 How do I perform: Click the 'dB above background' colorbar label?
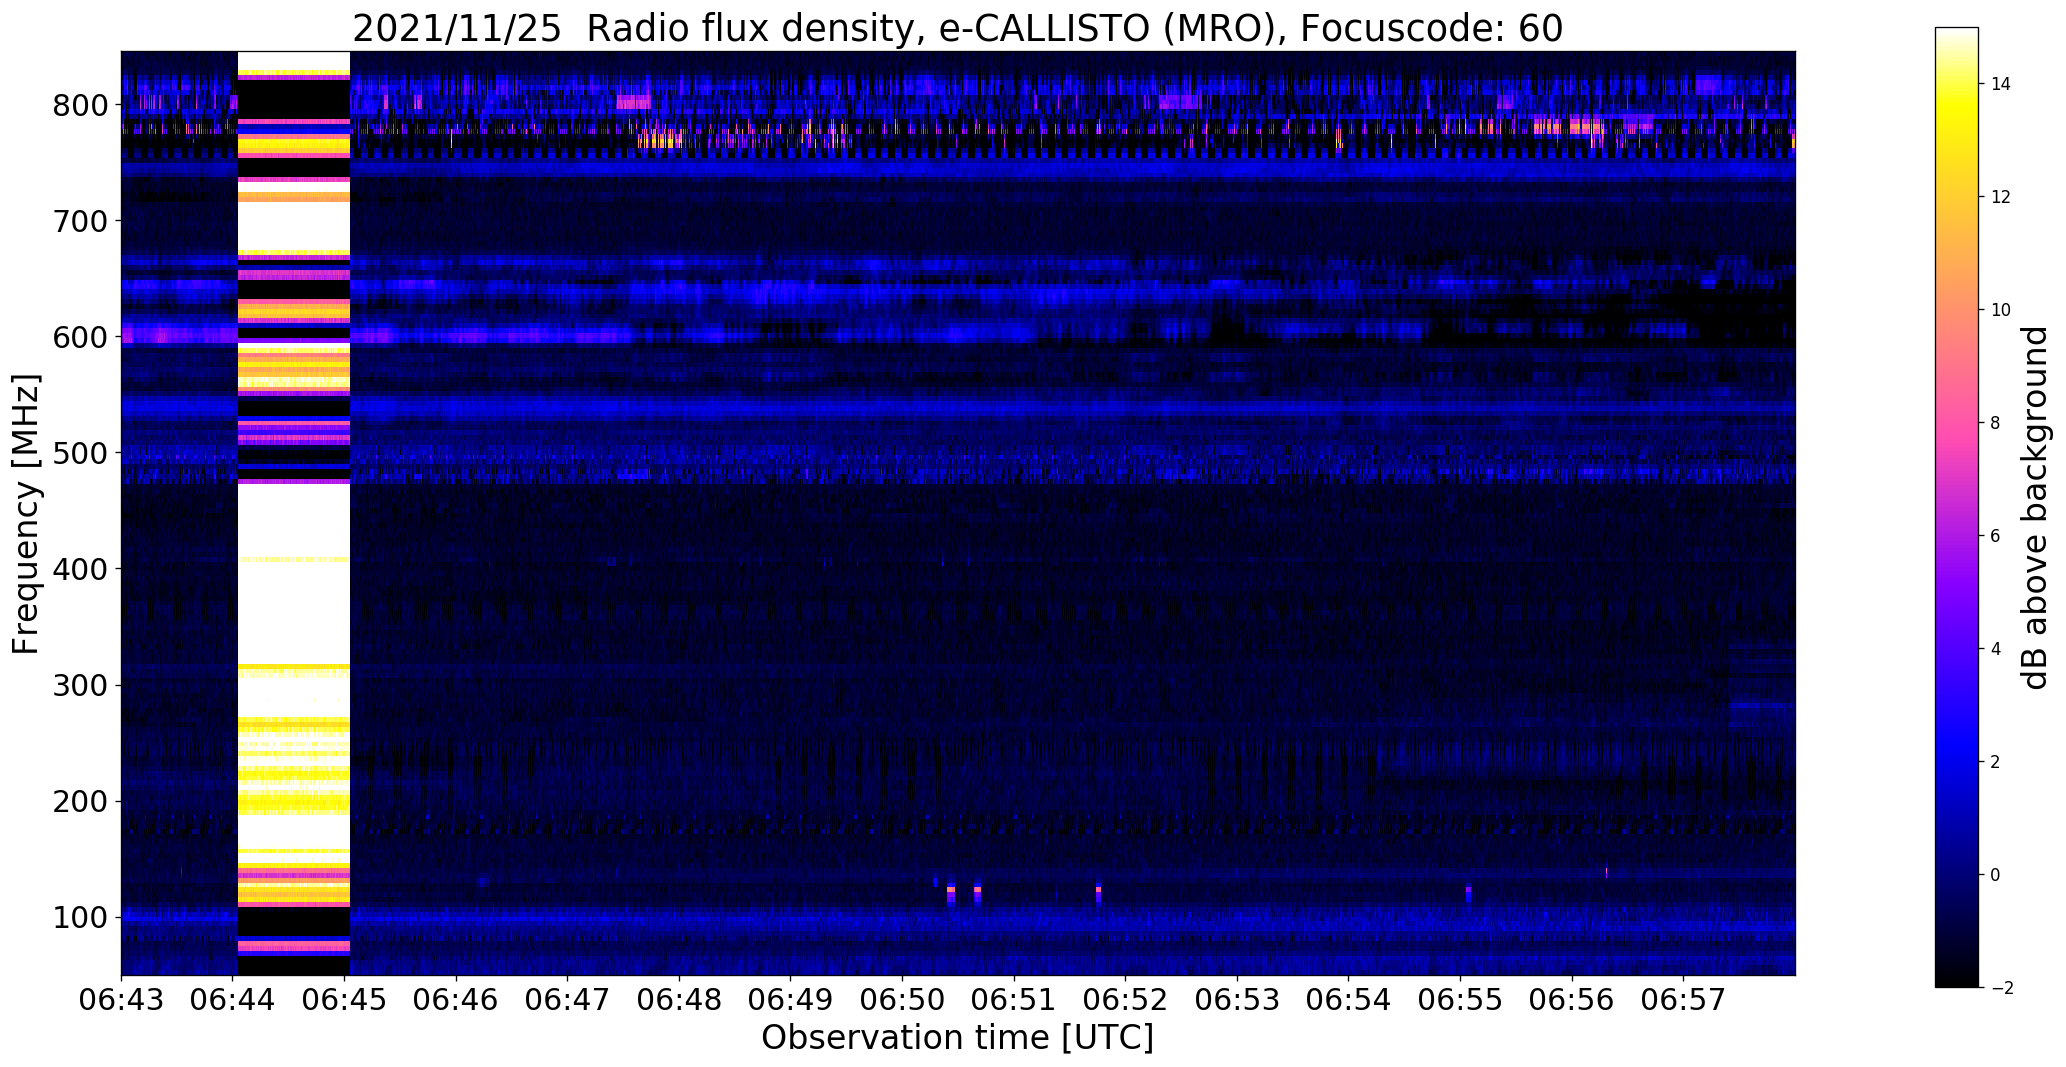click(x=2034, y=508)
